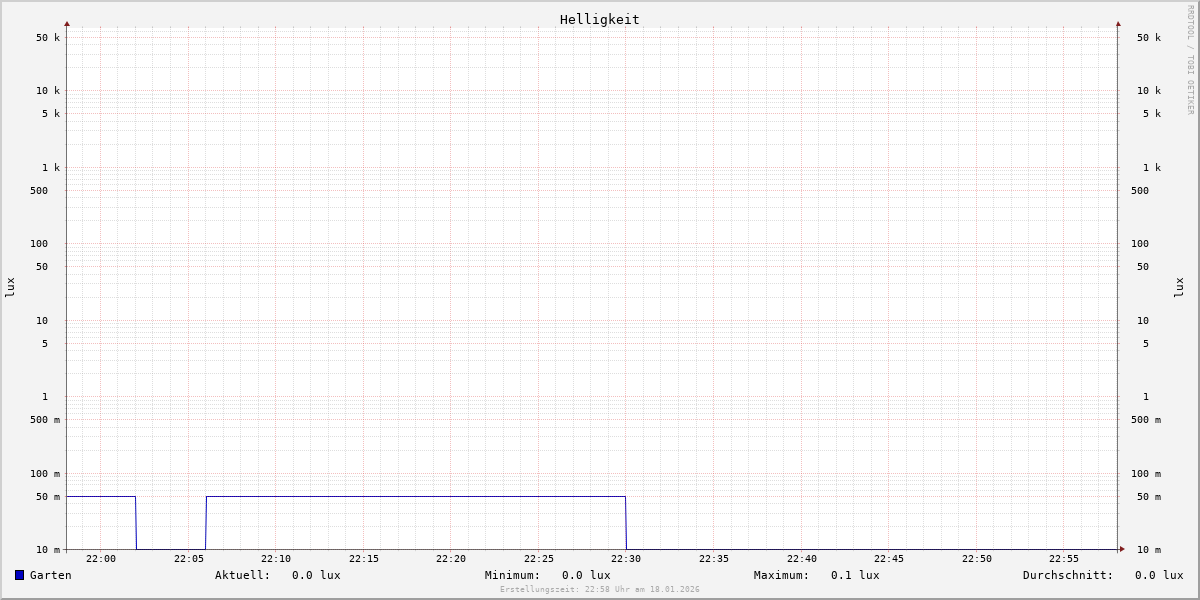Select the "Durchschnitt: 0.0 lux" value

point(1103,575)
